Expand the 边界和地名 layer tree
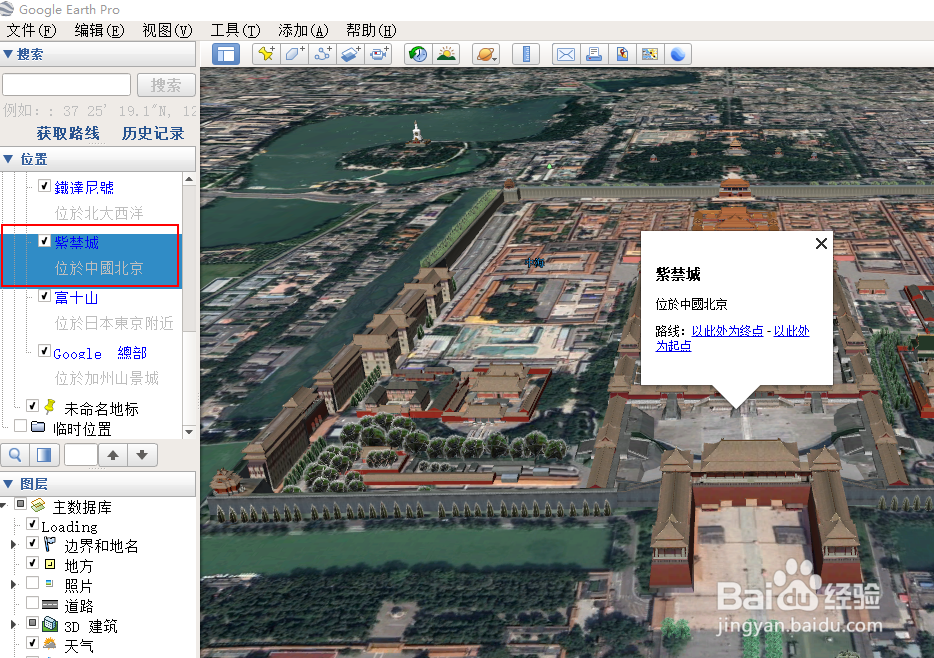934x658 pixels. (14, 544)
